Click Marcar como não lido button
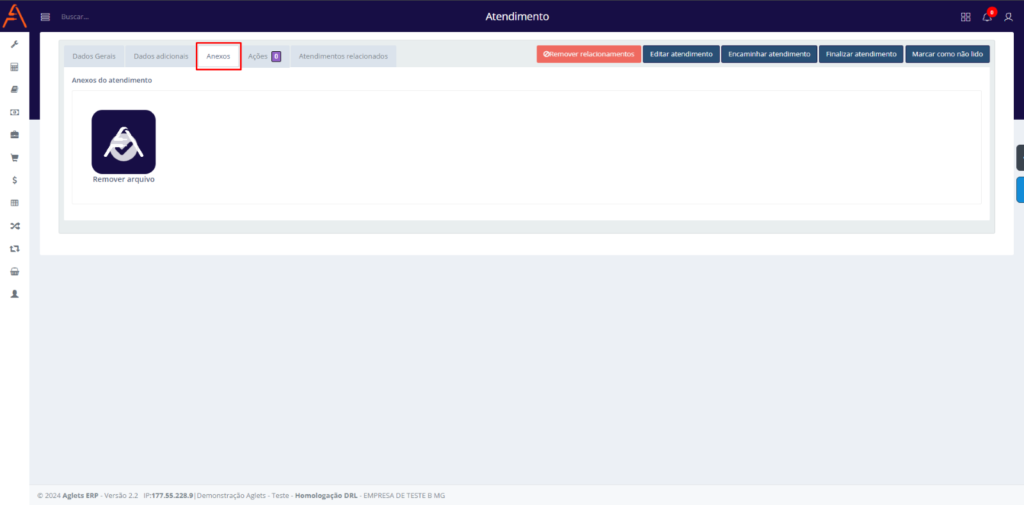The image size is (1024, 505). [947, 54]
